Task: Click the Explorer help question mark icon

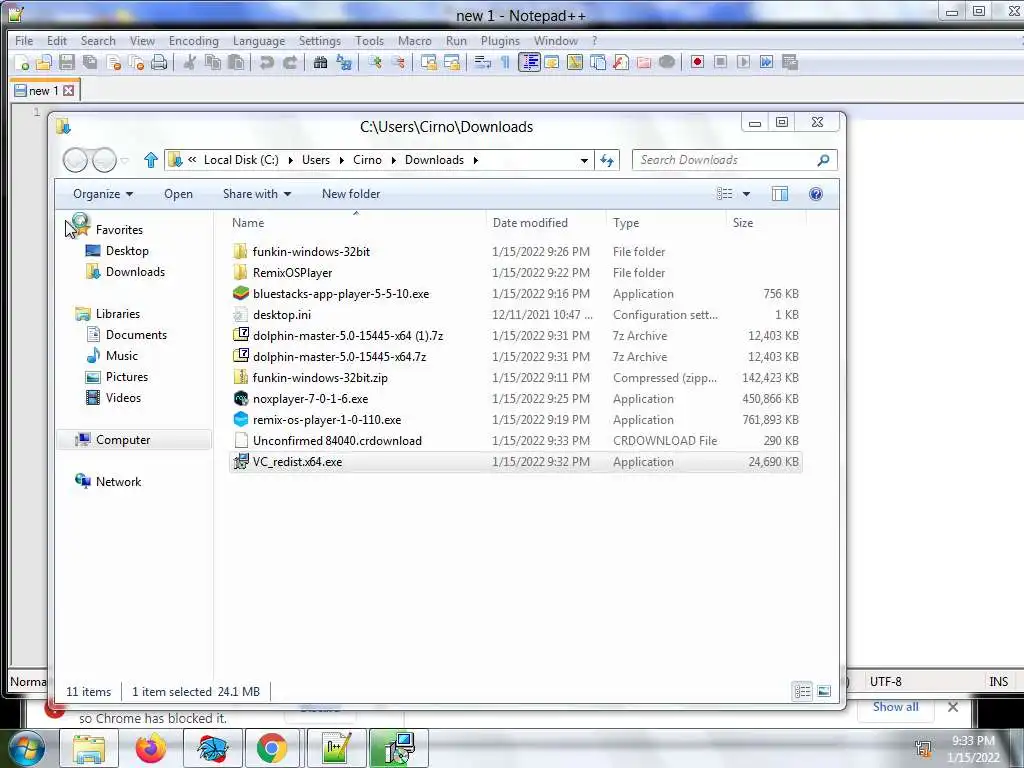Action: [x=816, y=194]
